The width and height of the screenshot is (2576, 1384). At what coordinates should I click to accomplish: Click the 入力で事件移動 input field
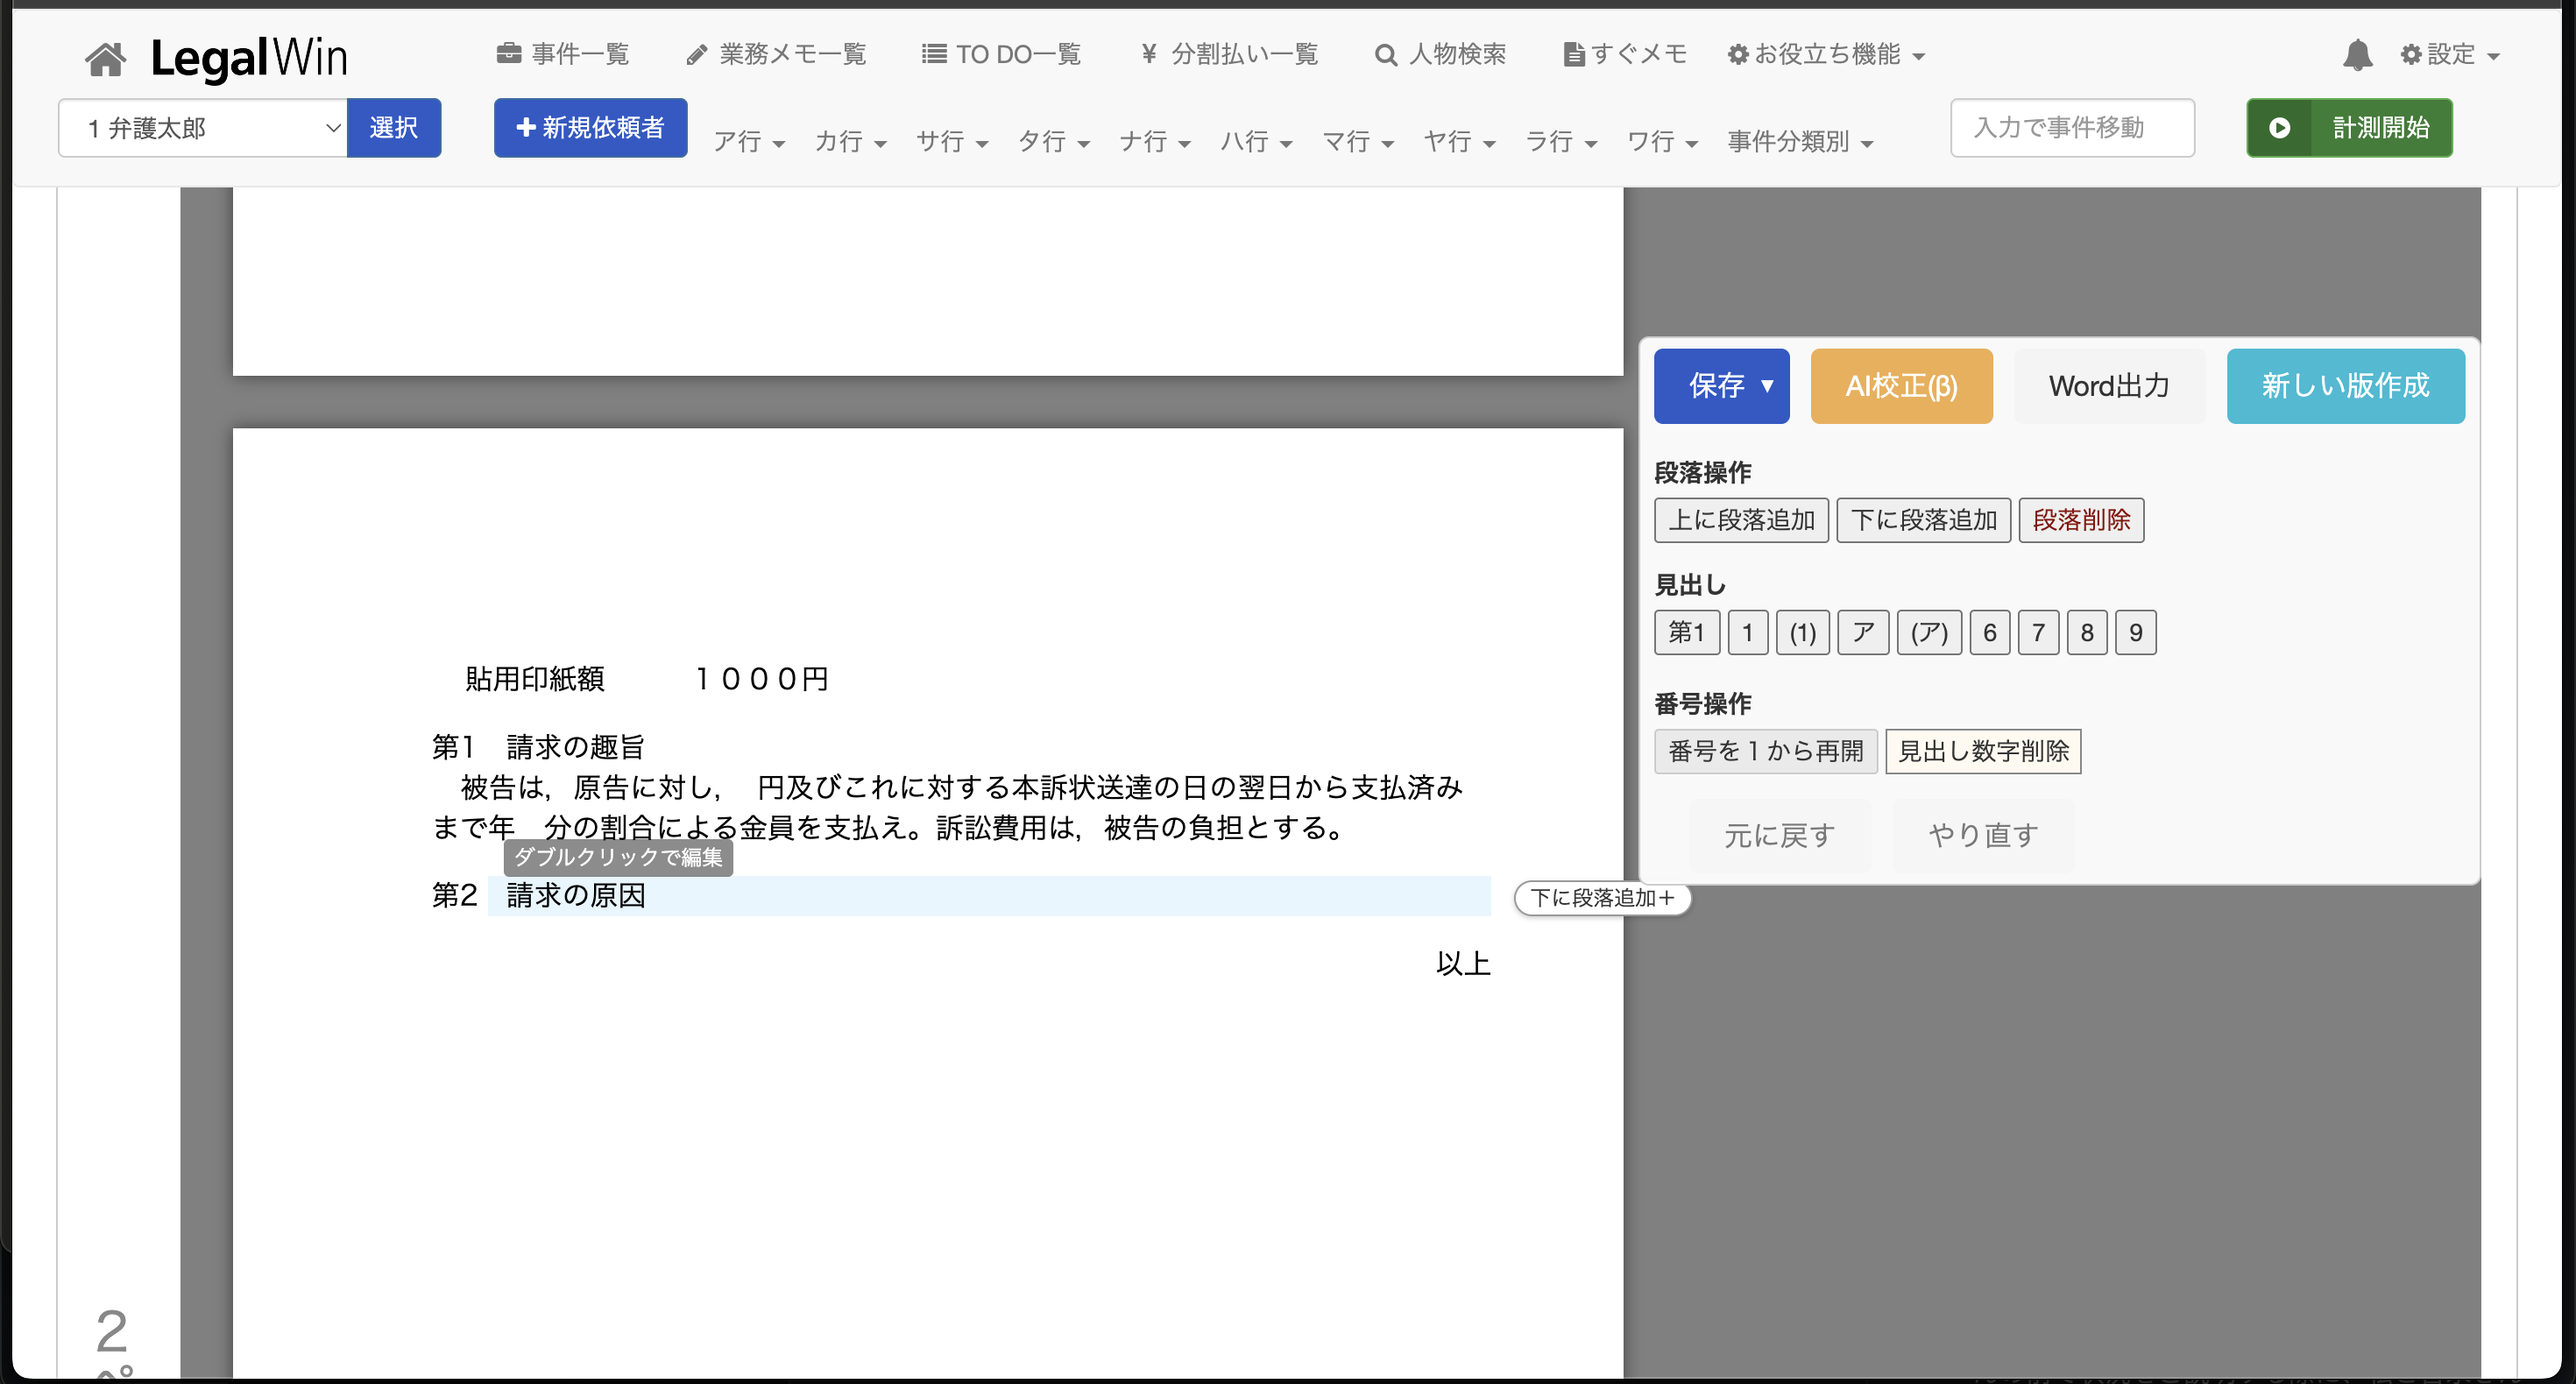[2071, 128]
